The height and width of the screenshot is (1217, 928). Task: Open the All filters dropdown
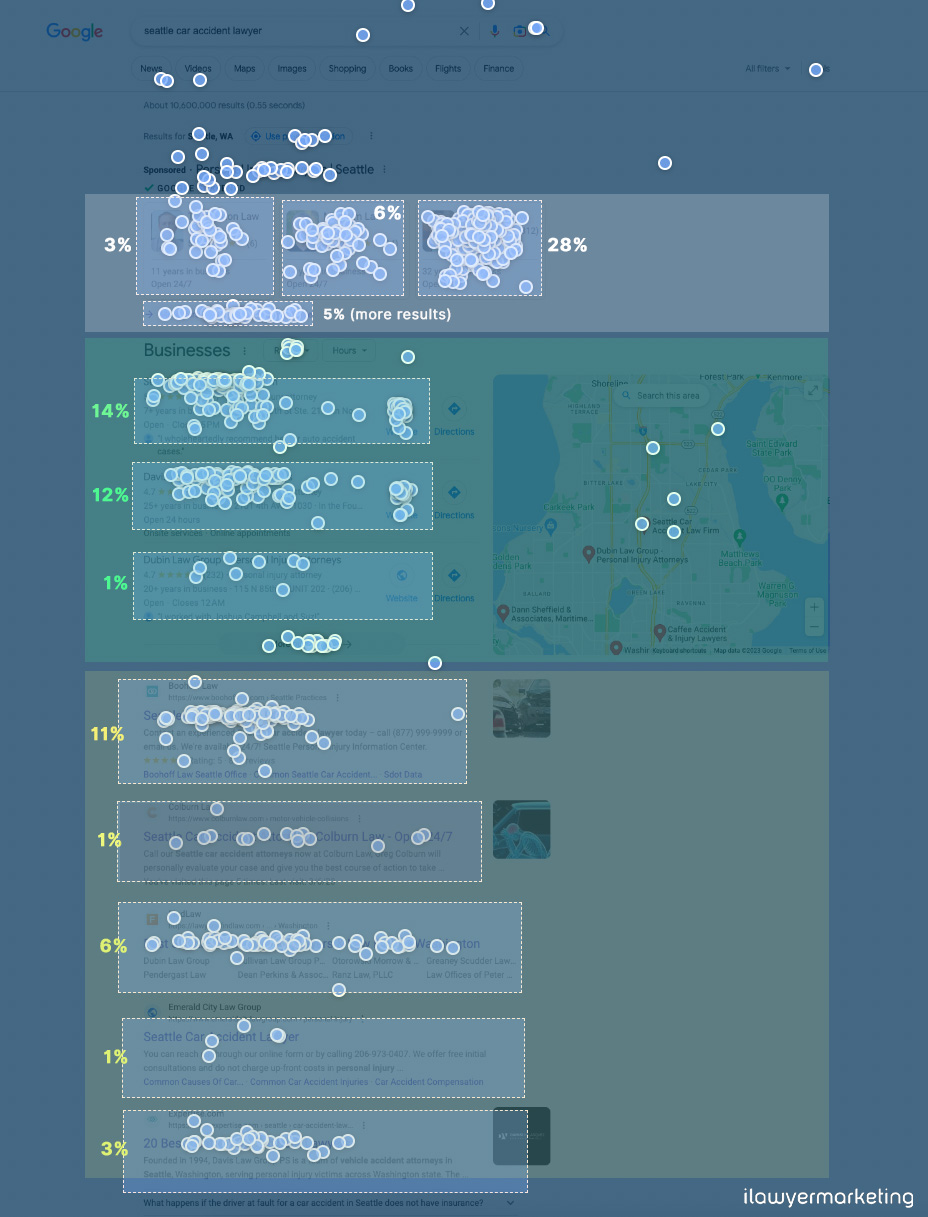coord(767,69)
